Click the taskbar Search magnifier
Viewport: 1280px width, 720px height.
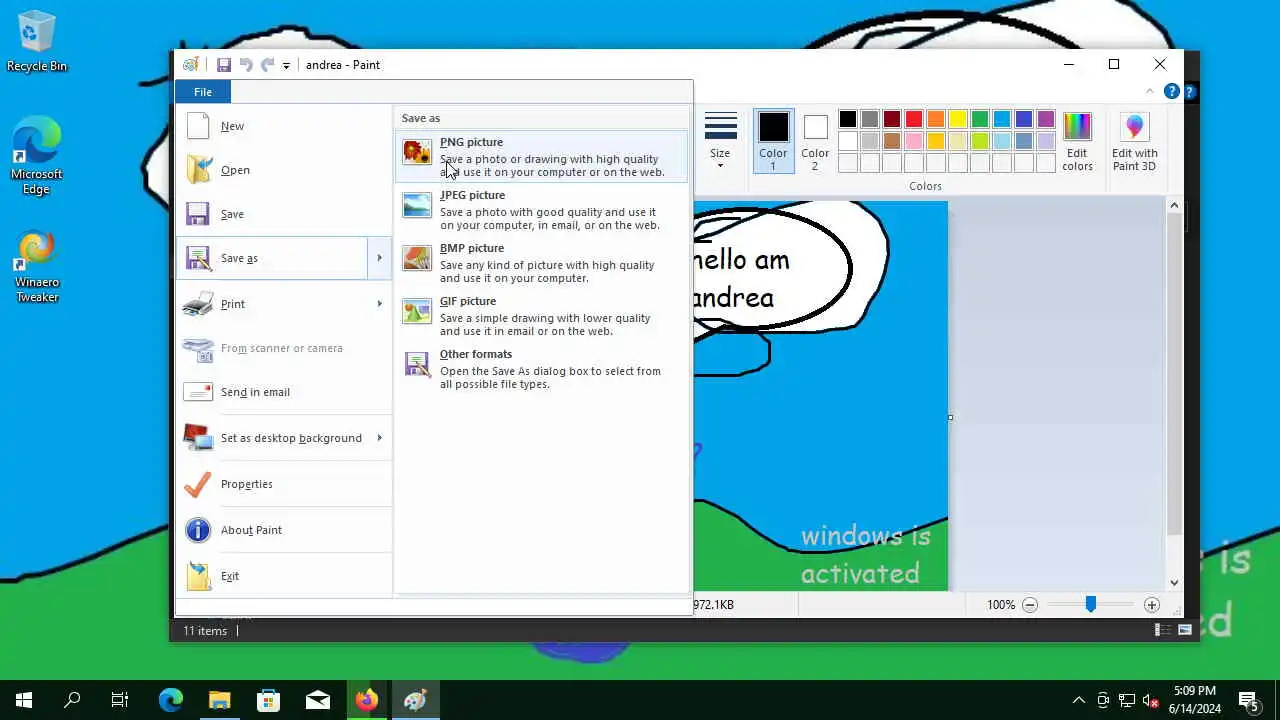click(x=72, y=700)
